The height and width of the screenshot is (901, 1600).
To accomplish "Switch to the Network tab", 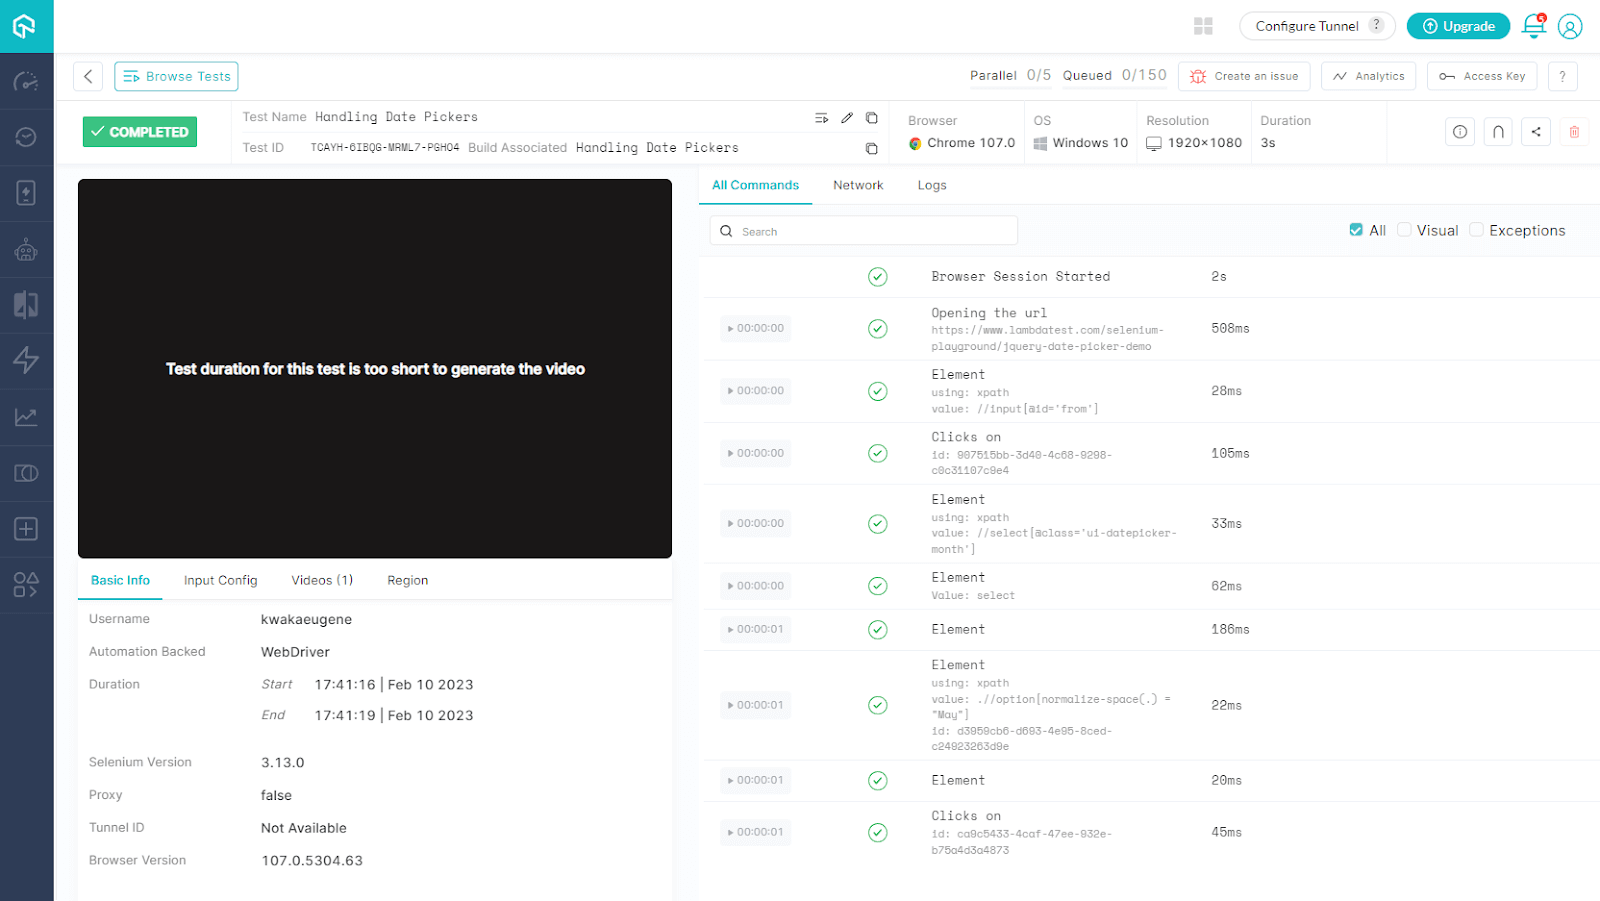I will tap(857, 184).
